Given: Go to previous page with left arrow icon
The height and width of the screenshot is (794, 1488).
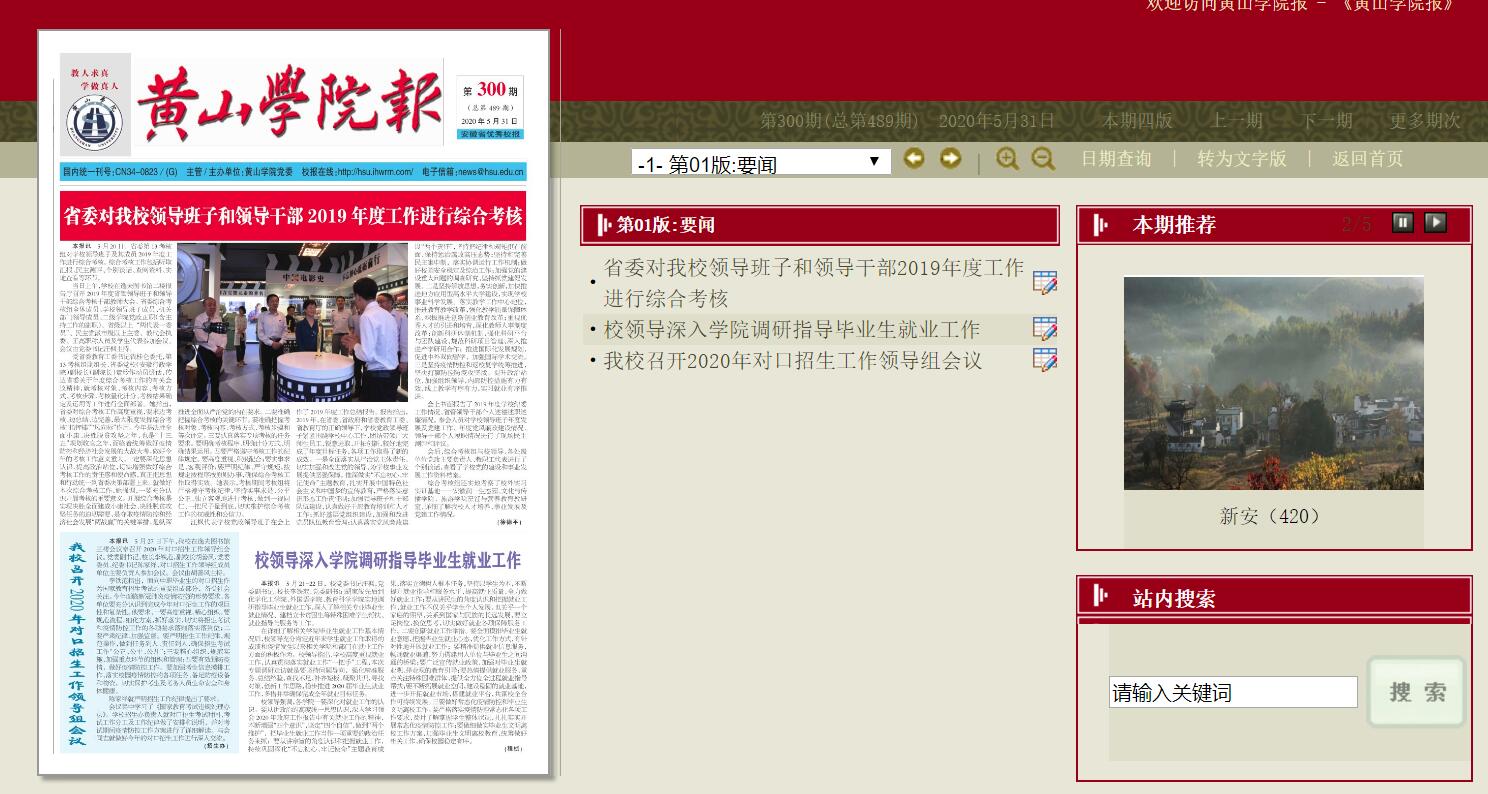Looking at the screenshot, I should 914,158.
